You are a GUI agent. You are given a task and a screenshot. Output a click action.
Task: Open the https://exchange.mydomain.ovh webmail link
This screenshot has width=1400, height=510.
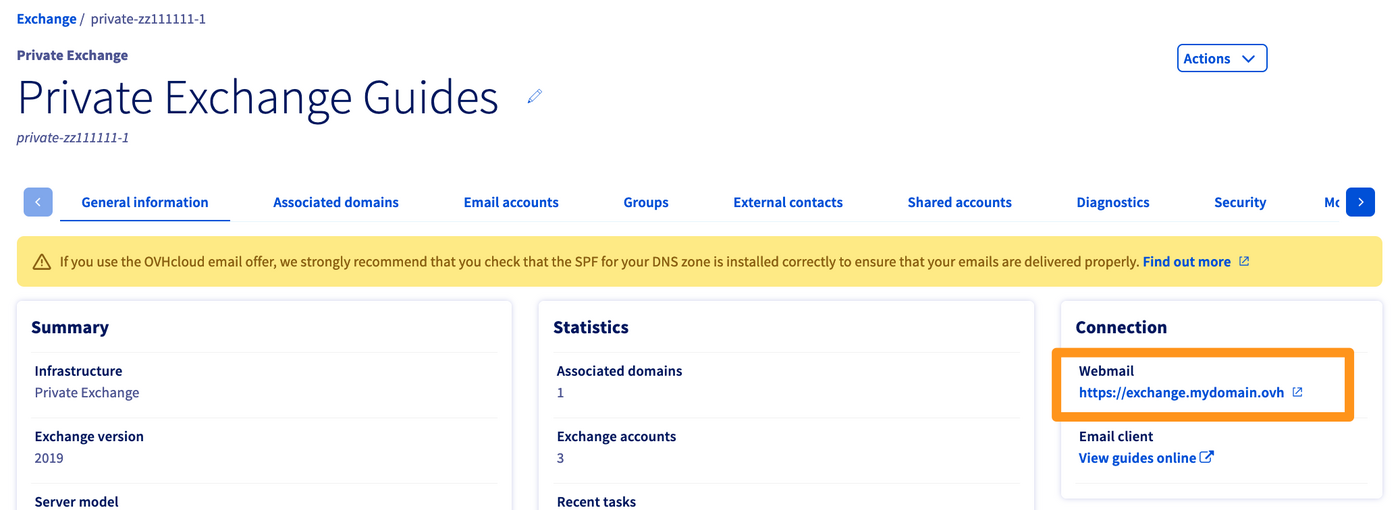[1181, 393]
